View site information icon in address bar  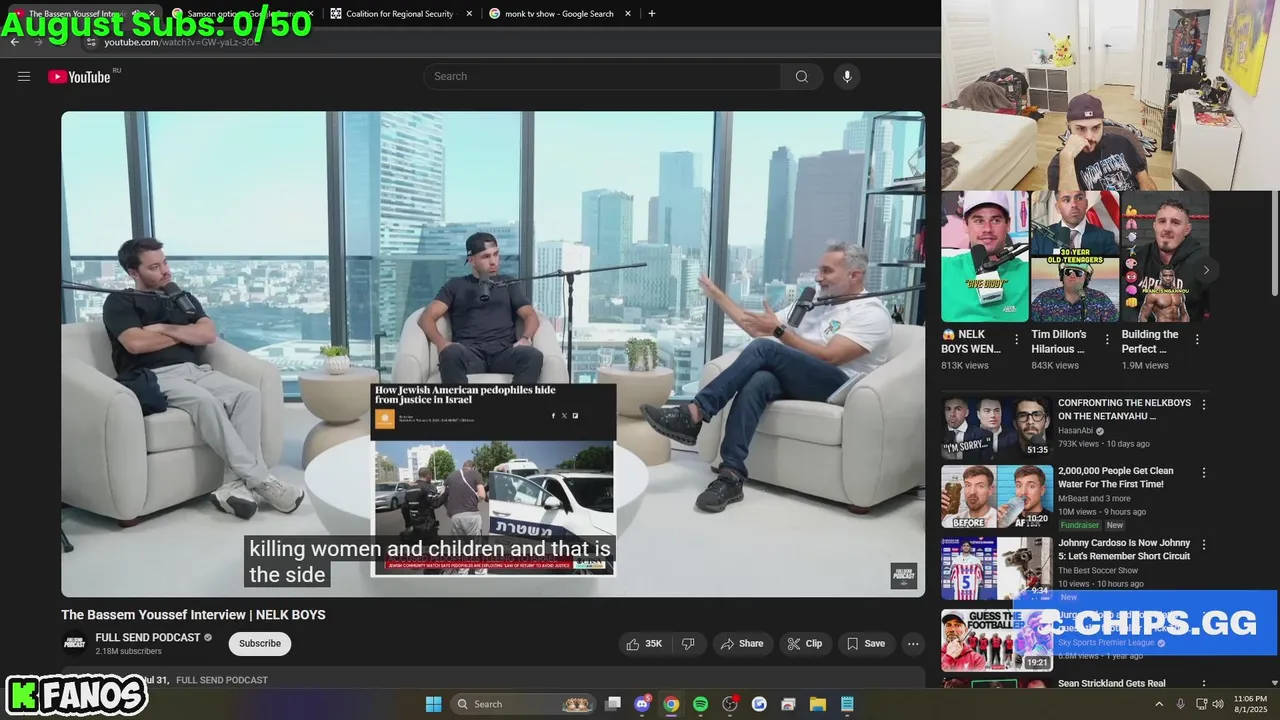[x=91, y=42]
